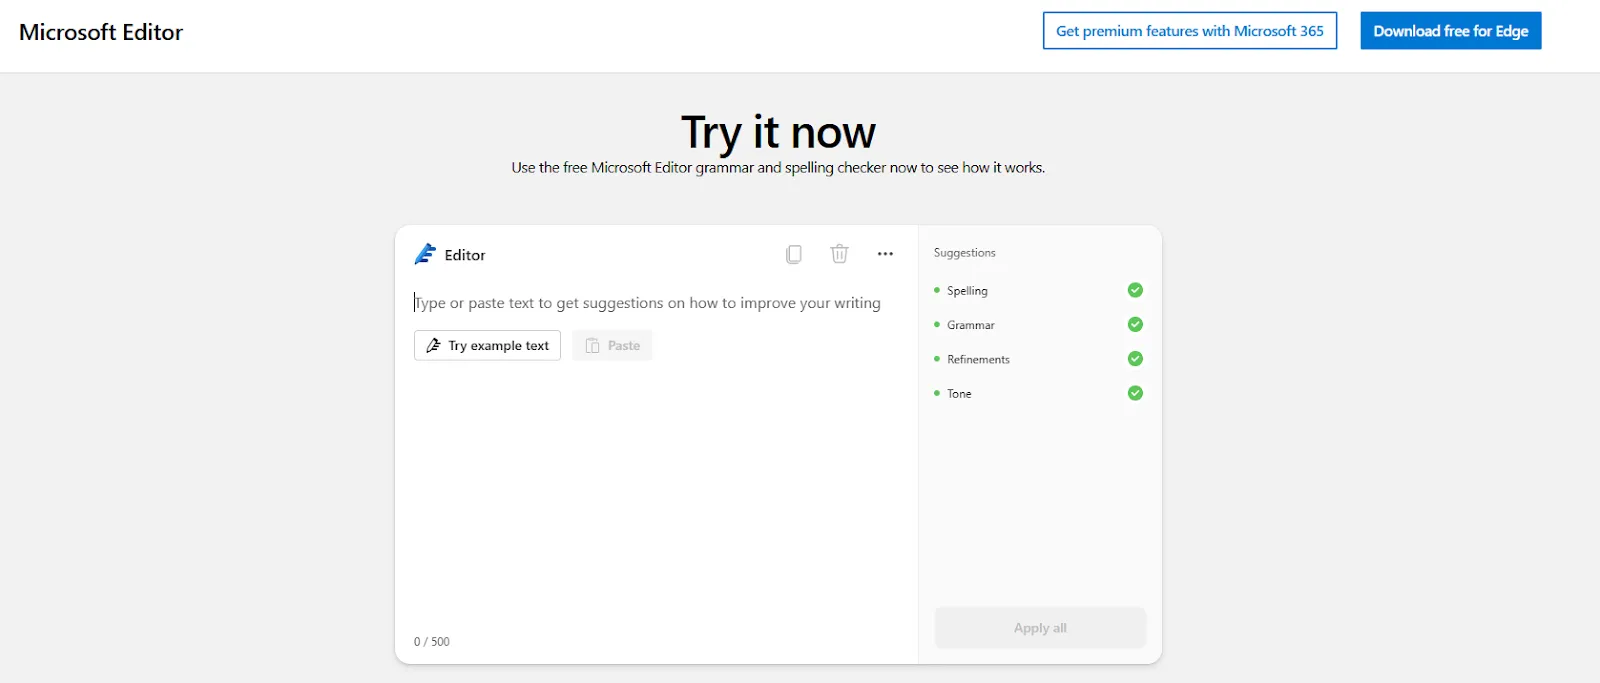Screen dimensions: 1600x683
Task: Click the Apply all button
Action: tap(1040, 628)
